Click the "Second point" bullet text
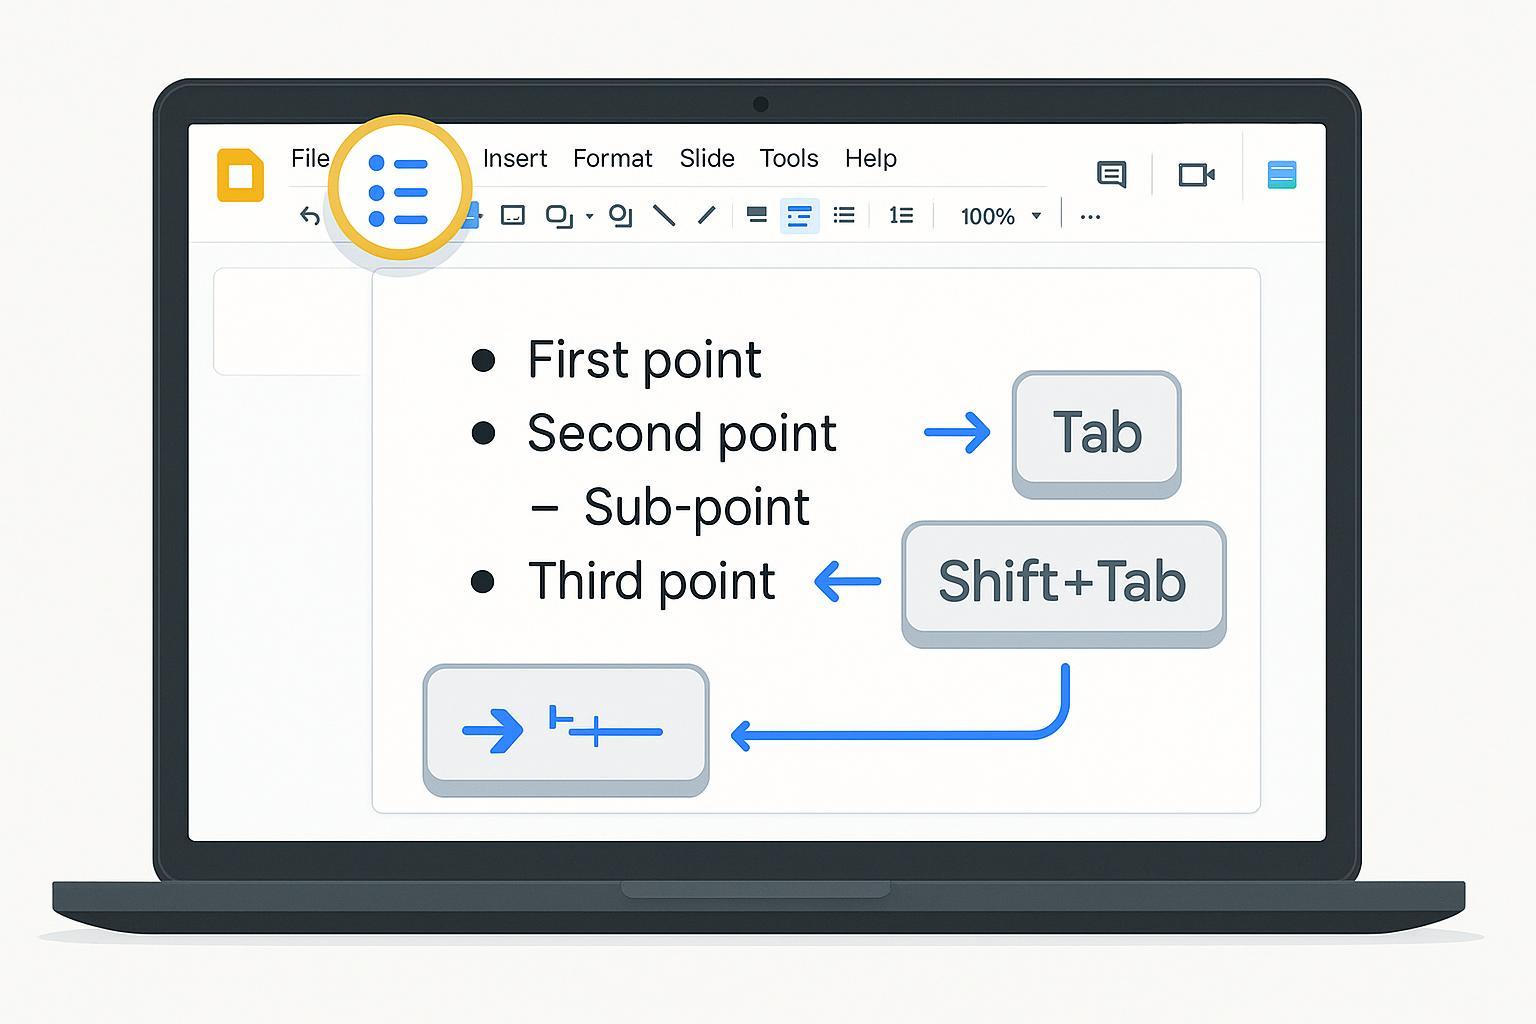 tap(681, 434)
